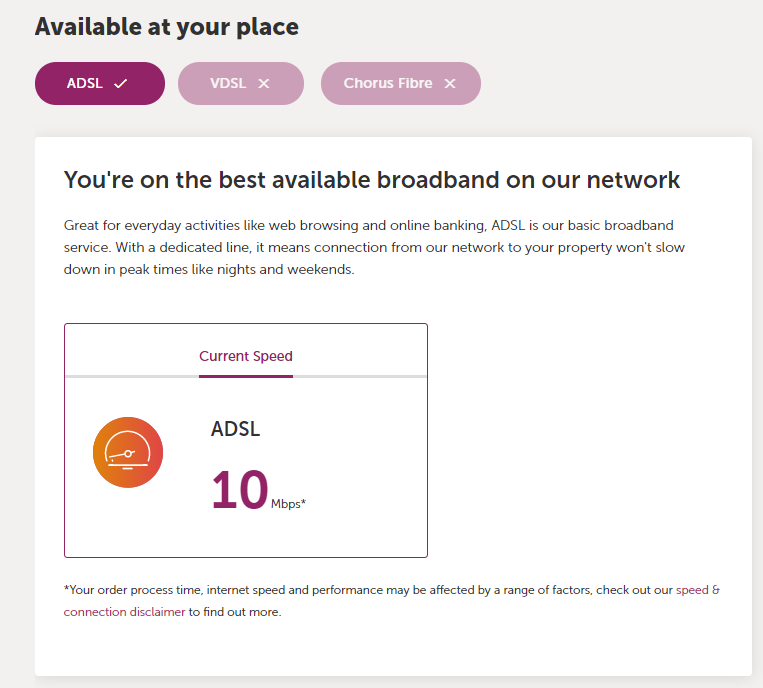Click the X icon on VDSL pill

click(264, 84)
